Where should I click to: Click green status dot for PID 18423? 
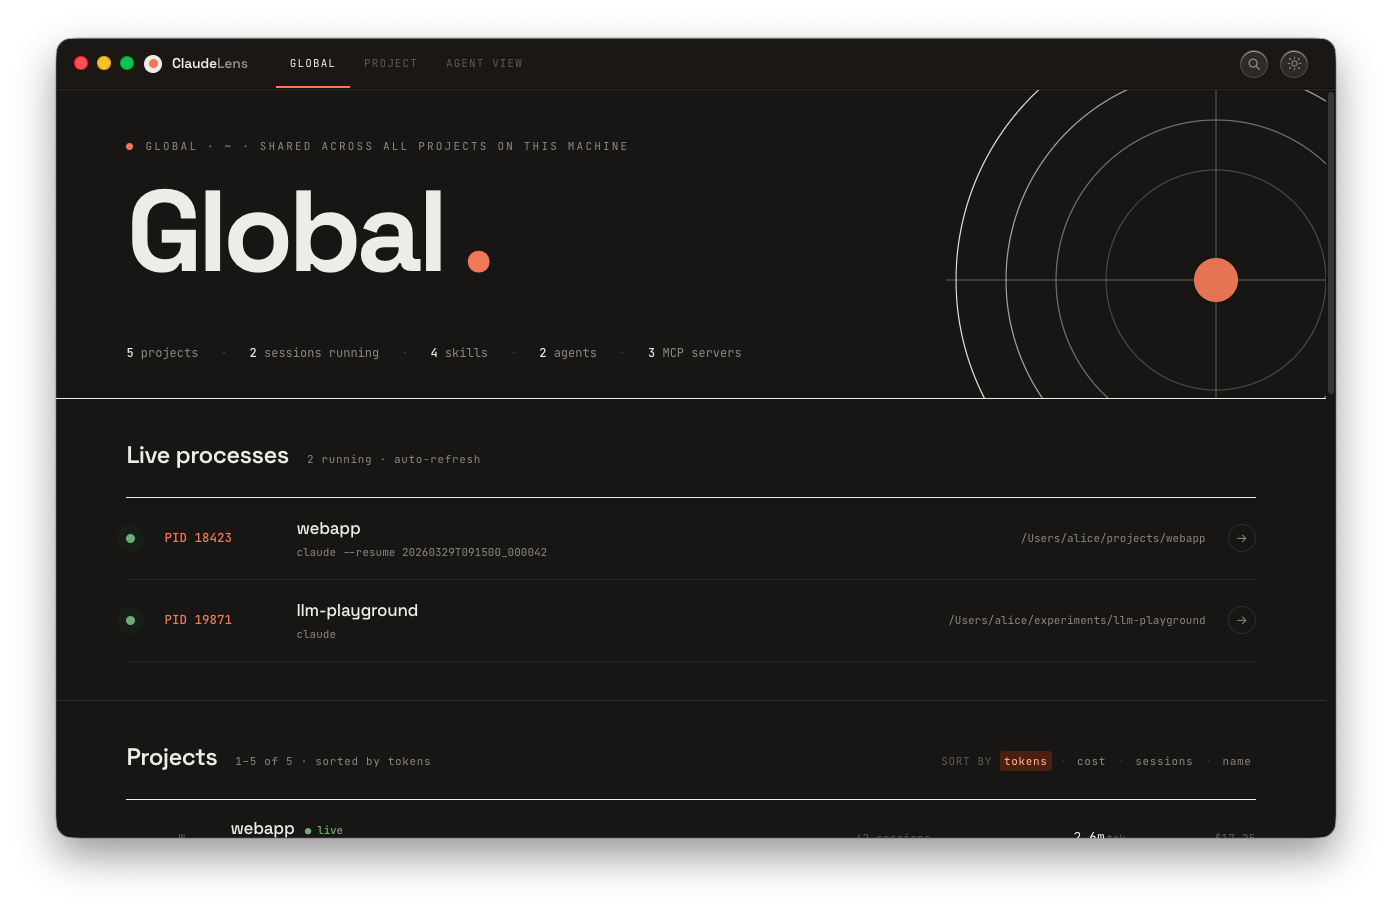[x=130, y=538]
